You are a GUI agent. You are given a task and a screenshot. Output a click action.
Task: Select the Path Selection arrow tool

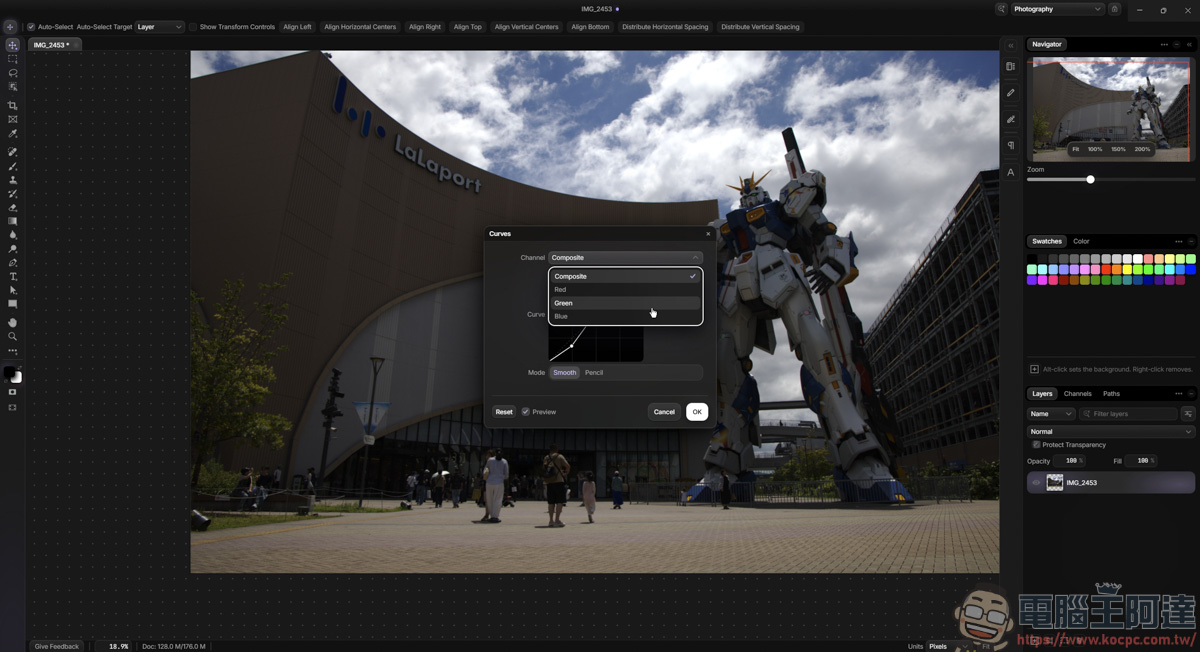click(13, 290)
